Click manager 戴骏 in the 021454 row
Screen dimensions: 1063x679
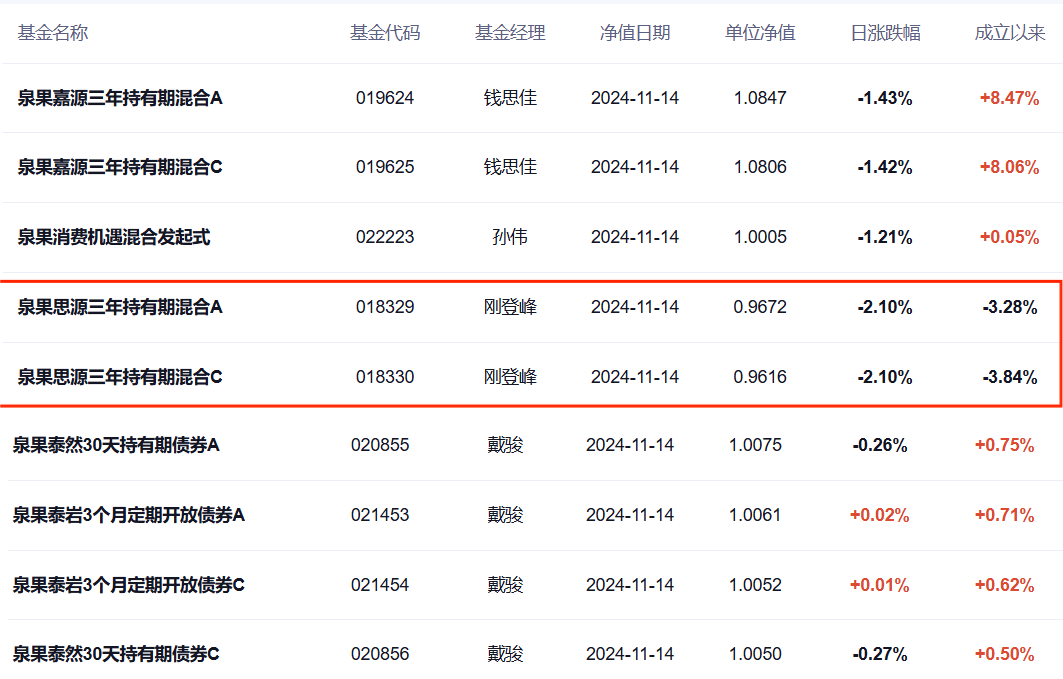click(x=505, y=585)
